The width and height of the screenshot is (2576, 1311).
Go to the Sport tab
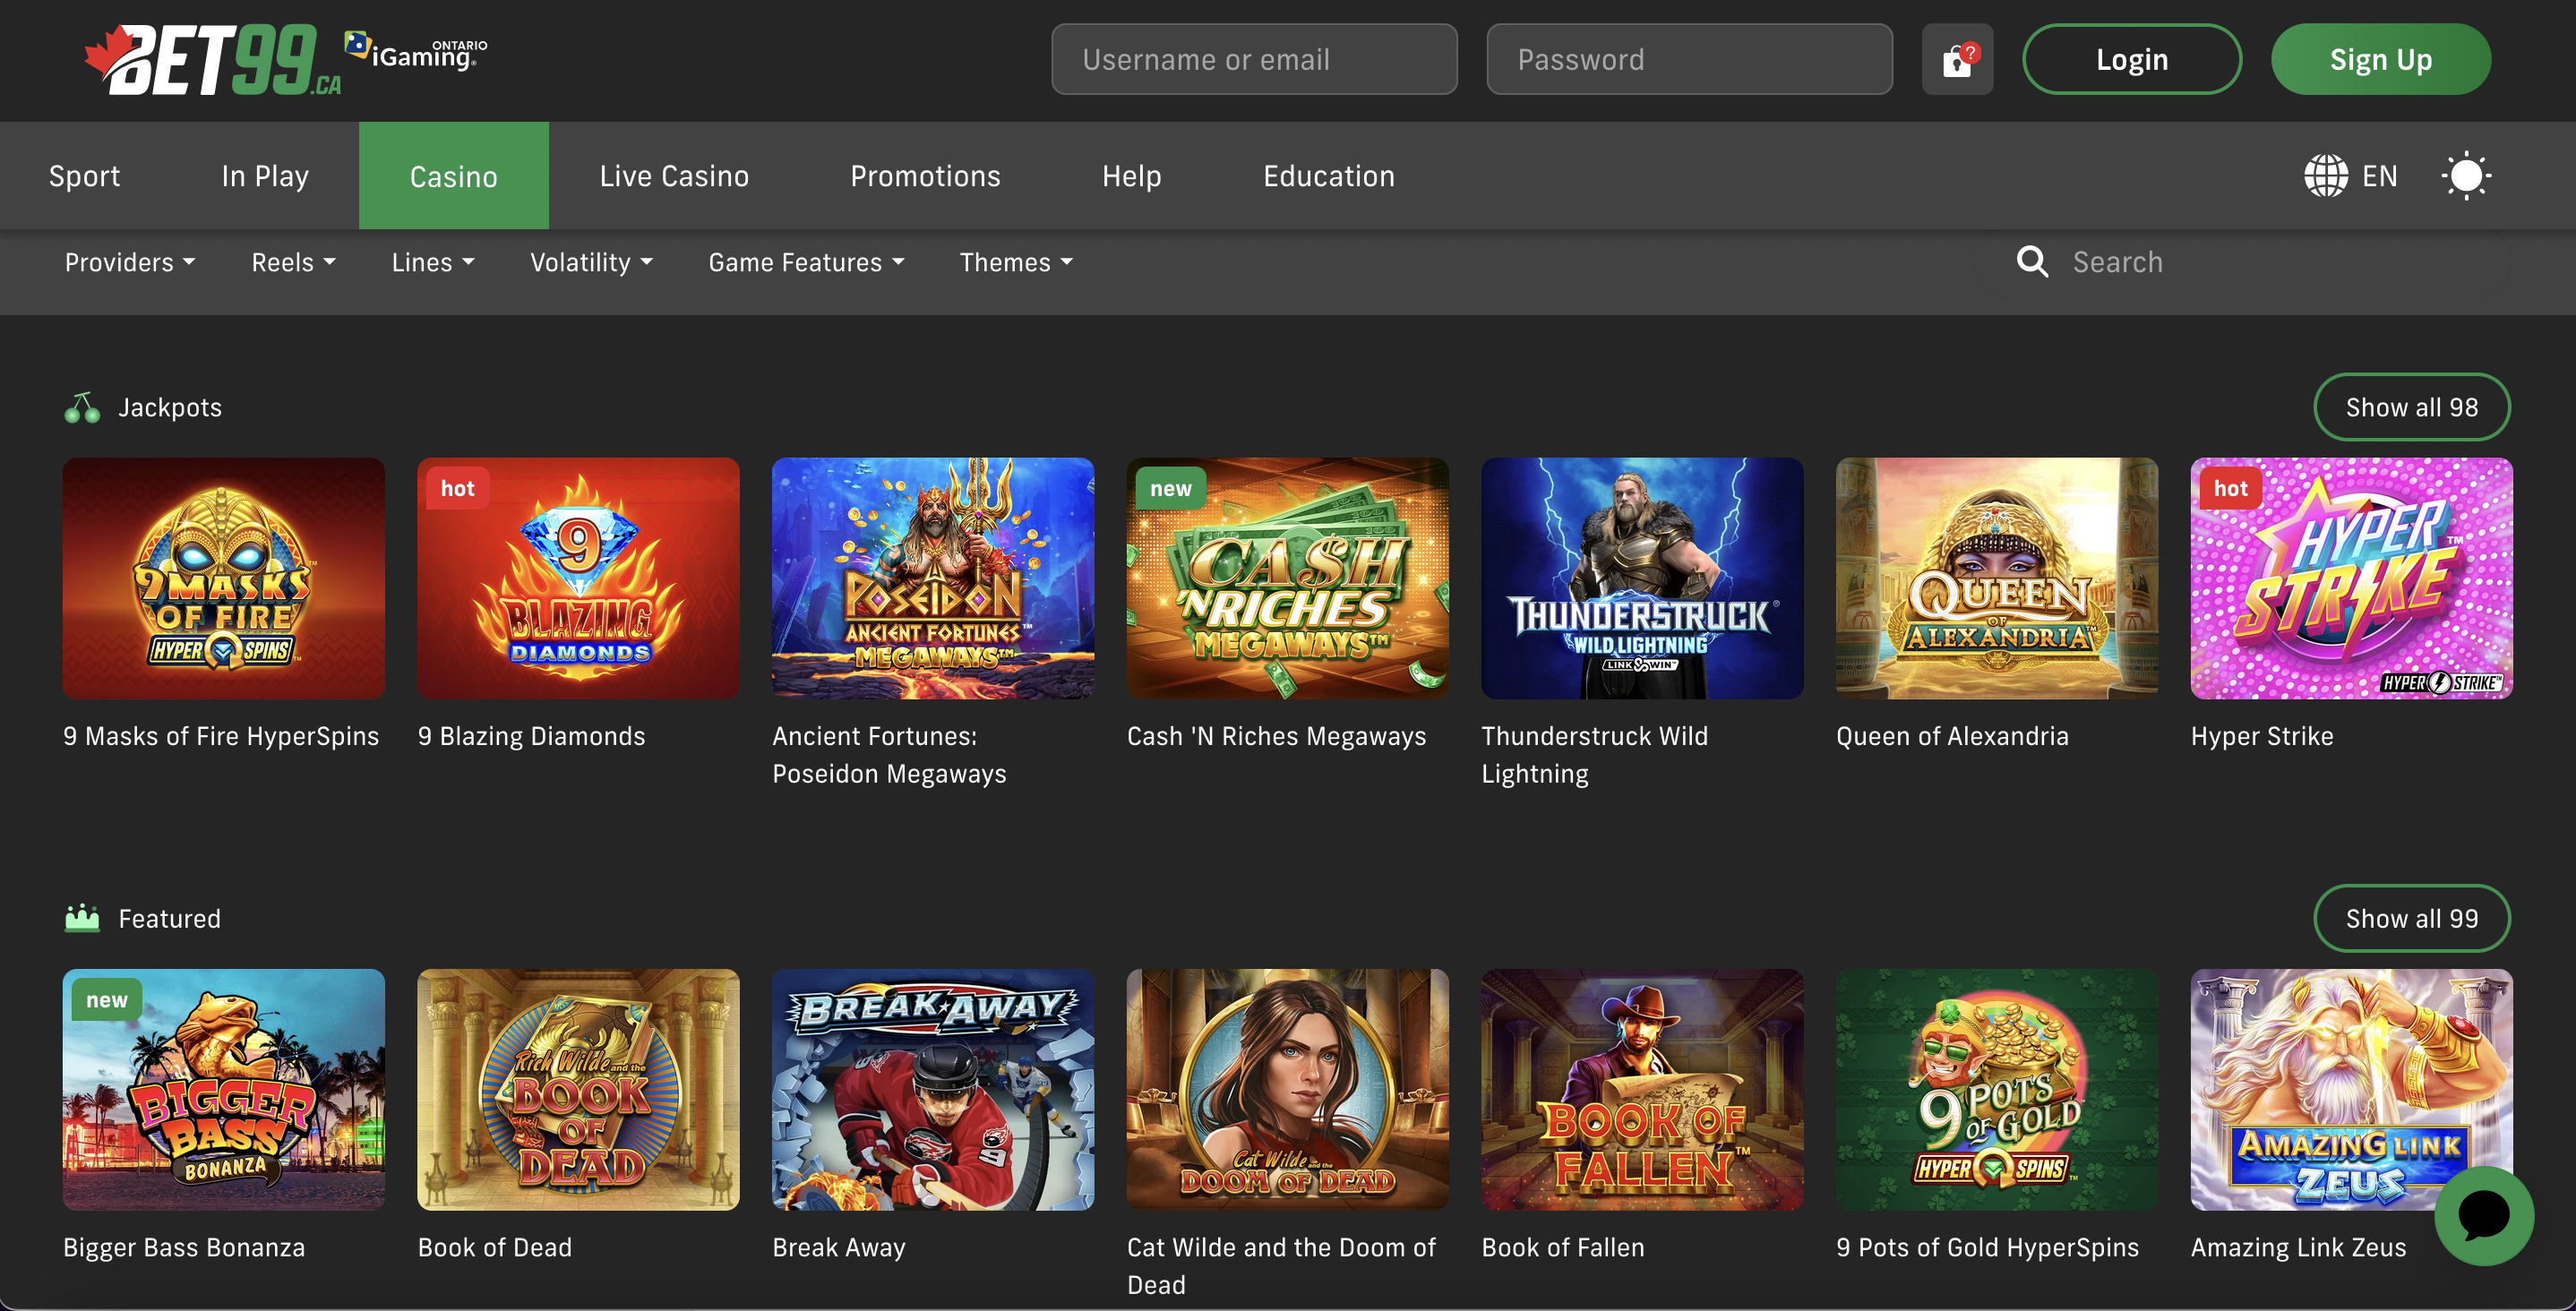pos(84,176)
